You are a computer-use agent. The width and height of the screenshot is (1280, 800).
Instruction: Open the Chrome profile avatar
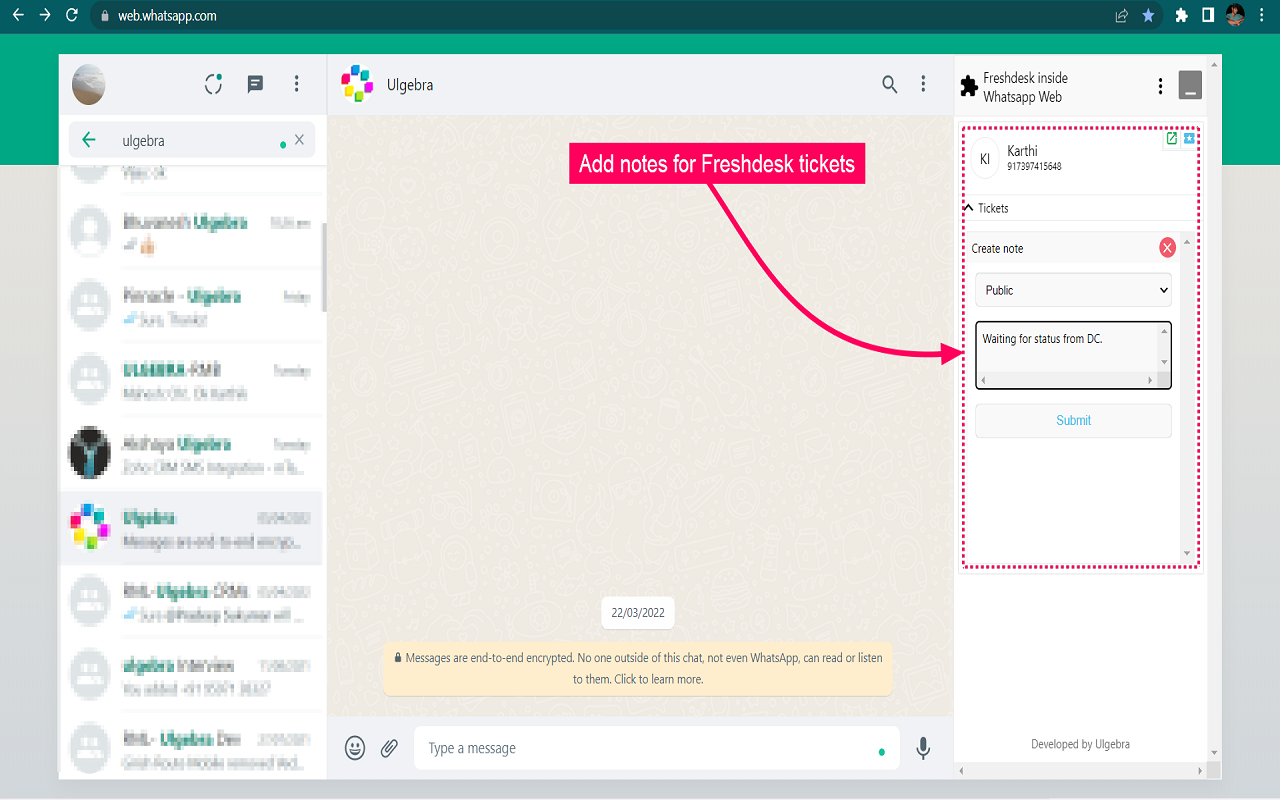tap(1236, 16)
